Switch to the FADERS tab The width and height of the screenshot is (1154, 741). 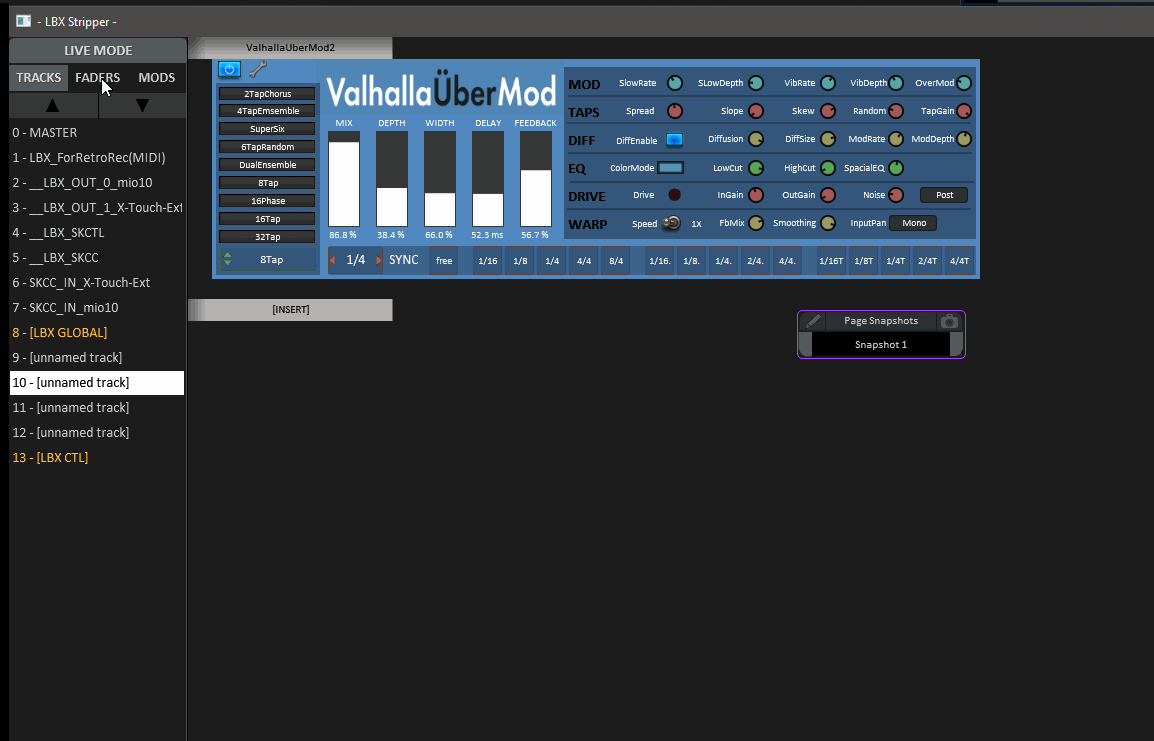[97, 78]
